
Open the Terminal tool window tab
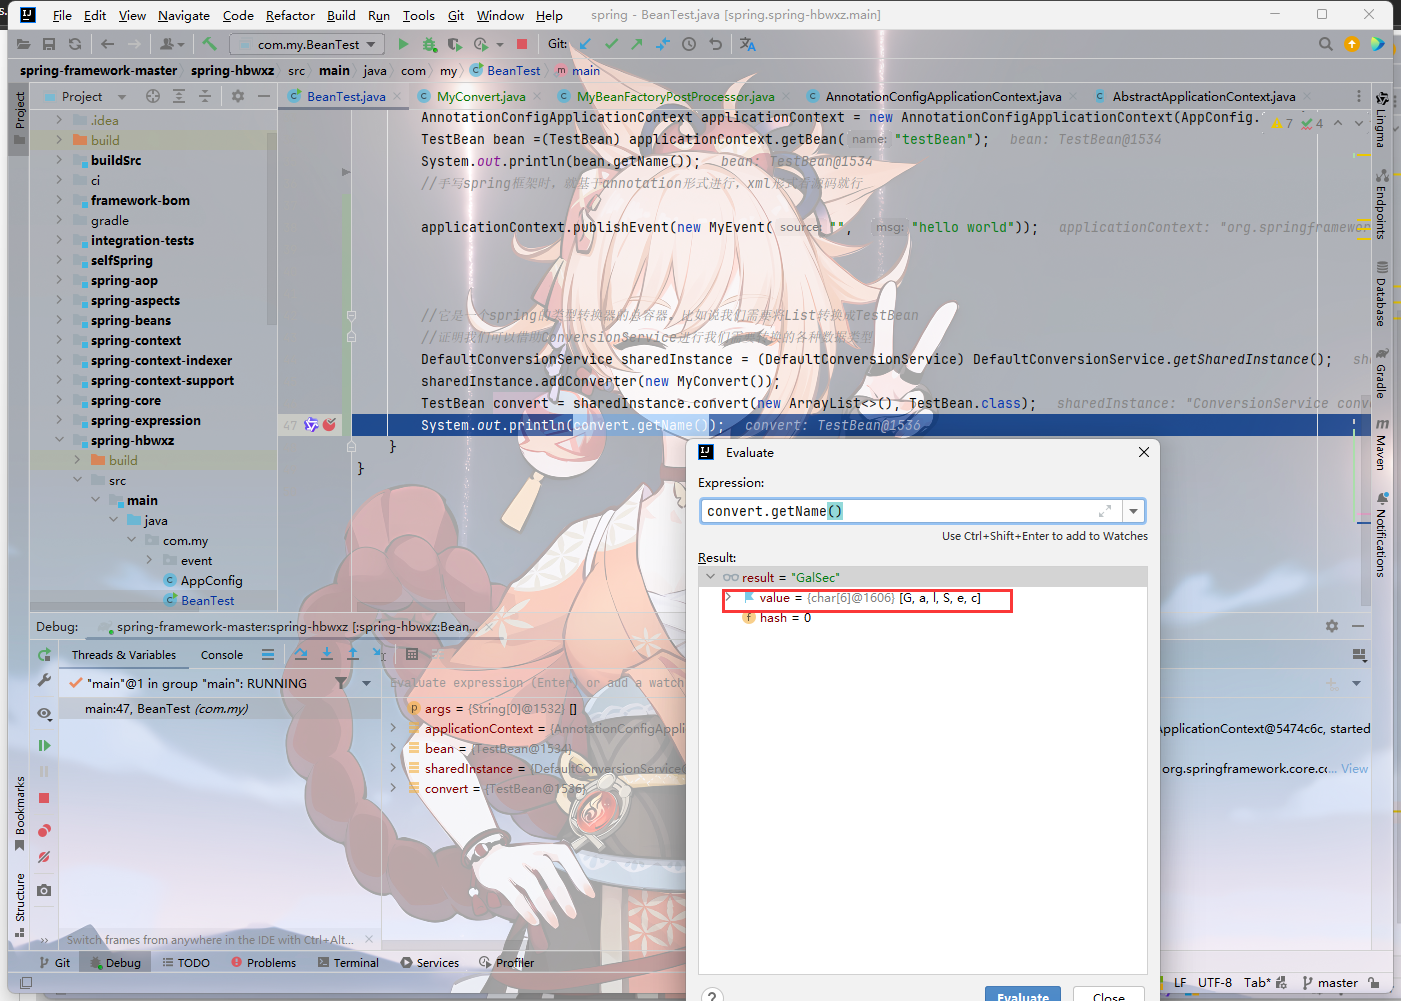348,963
